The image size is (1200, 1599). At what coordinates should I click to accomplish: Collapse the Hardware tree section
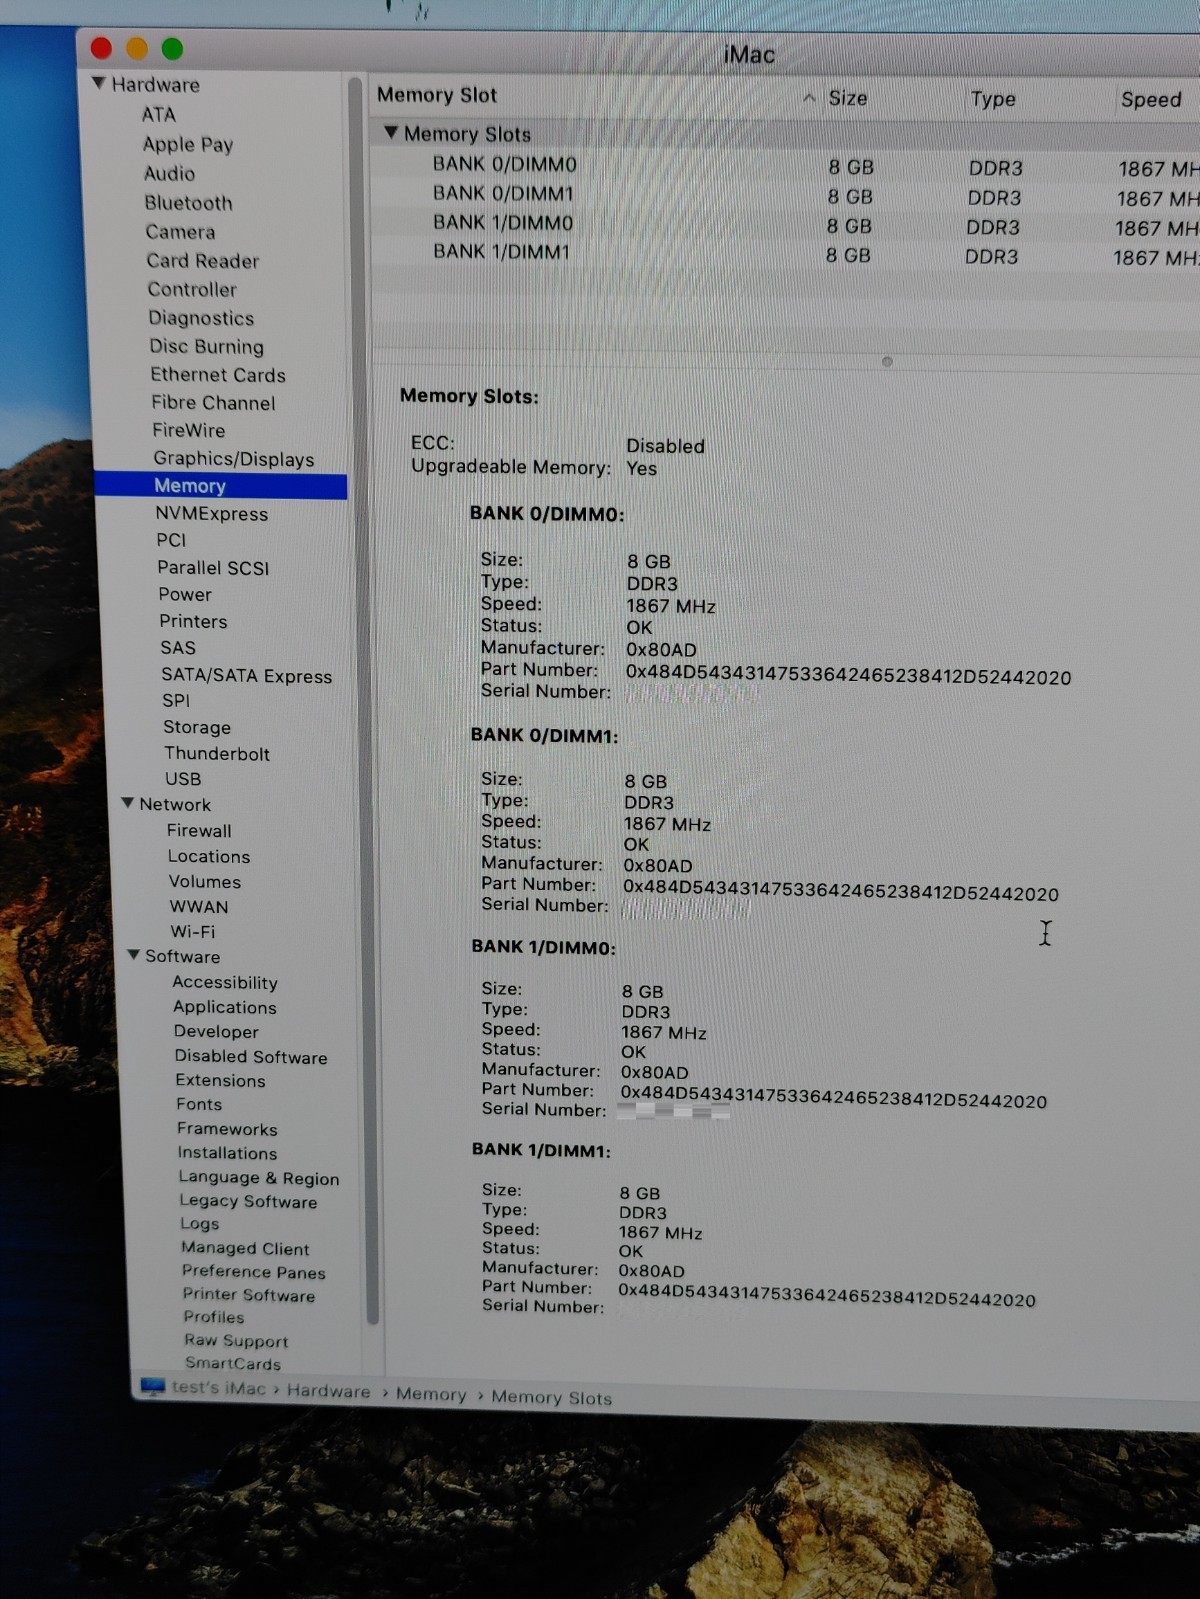pos(98,83)
